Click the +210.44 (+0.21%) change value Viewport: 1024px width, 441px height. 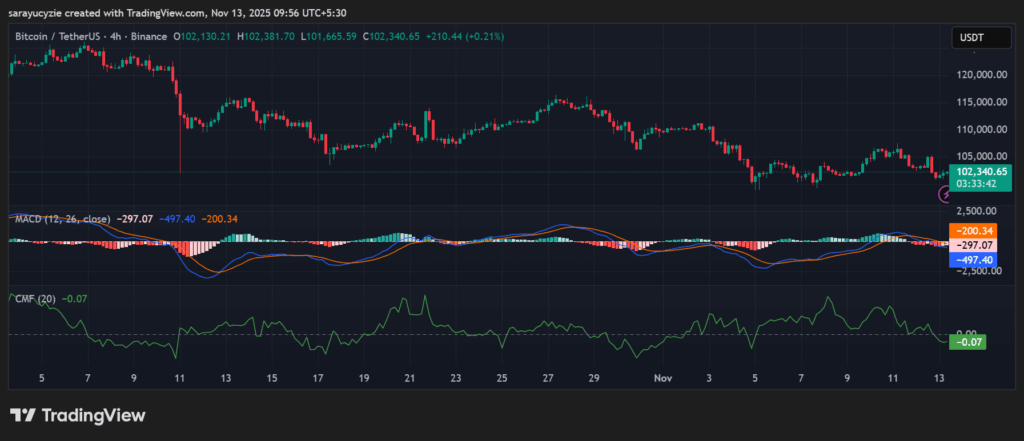(463, 36)
